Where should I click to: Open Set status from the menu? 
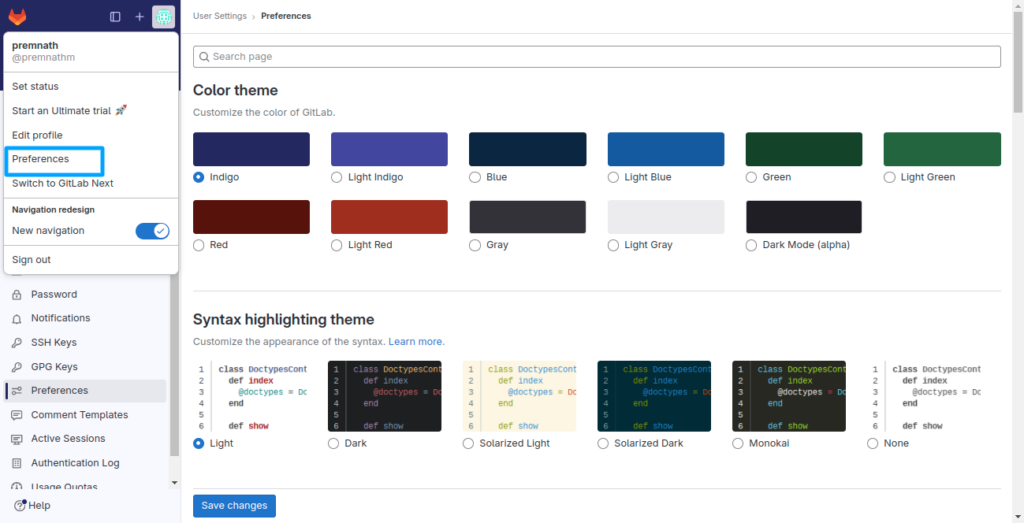coord(35,87)
